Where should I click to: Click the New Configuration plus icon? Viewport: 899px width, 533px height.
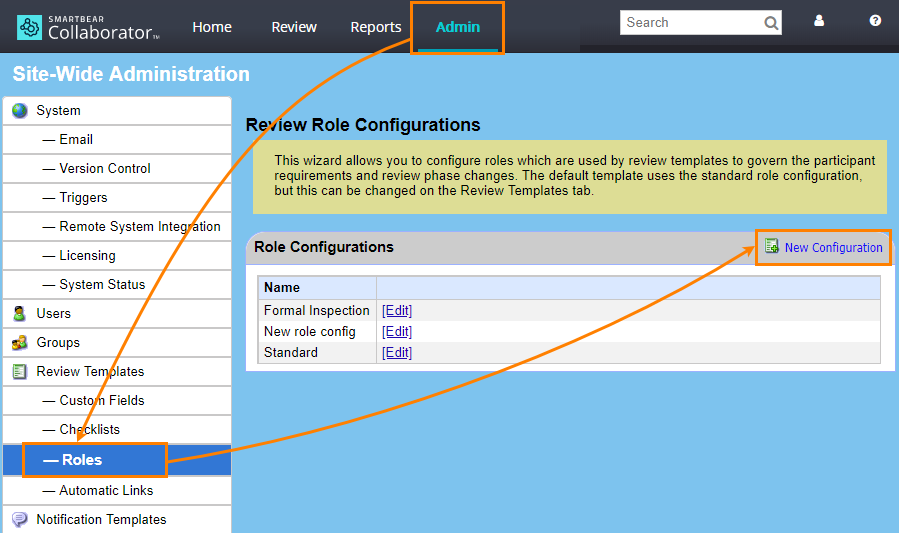coord(772,247)
